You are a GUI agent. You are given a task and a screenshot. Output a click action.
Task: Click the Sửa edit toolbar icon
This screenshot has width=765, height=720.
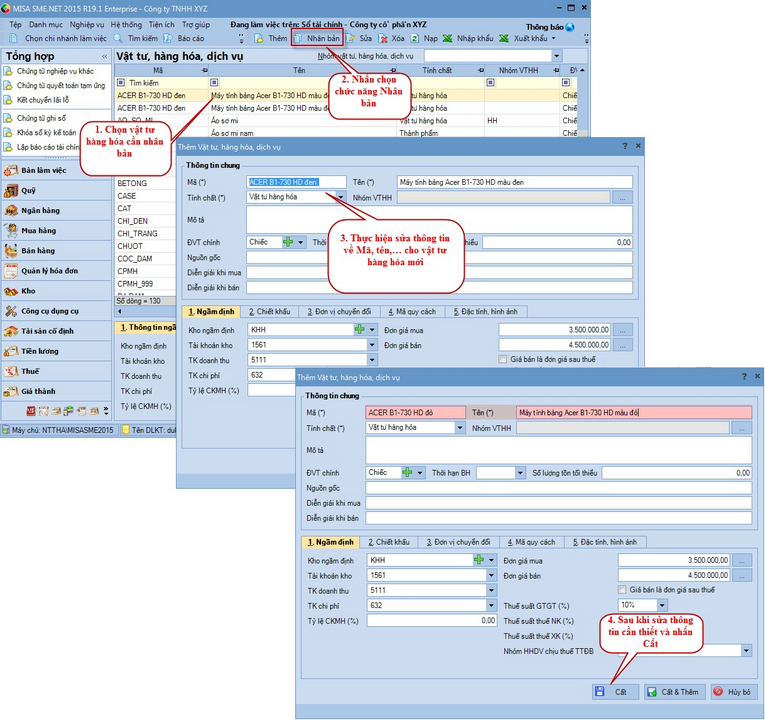pyautogui.click(x=350, y=38)
